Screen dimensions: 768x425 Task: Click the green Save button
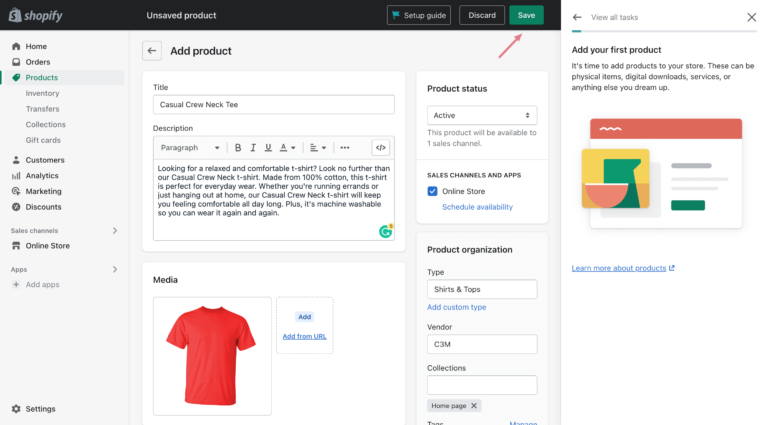click(526, 15)
